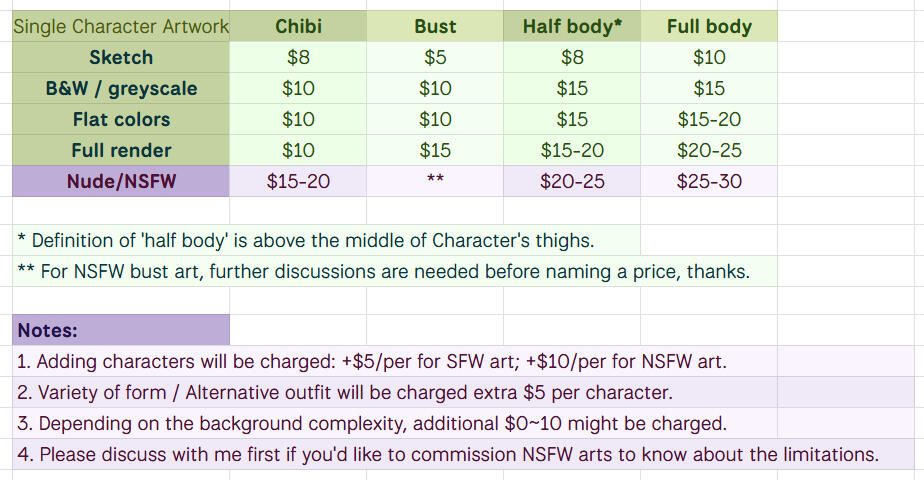The width and height of the screenshot is (924, 480).
Task: Click the Full render Half body $15-20 cell
Action: [572, 150]
